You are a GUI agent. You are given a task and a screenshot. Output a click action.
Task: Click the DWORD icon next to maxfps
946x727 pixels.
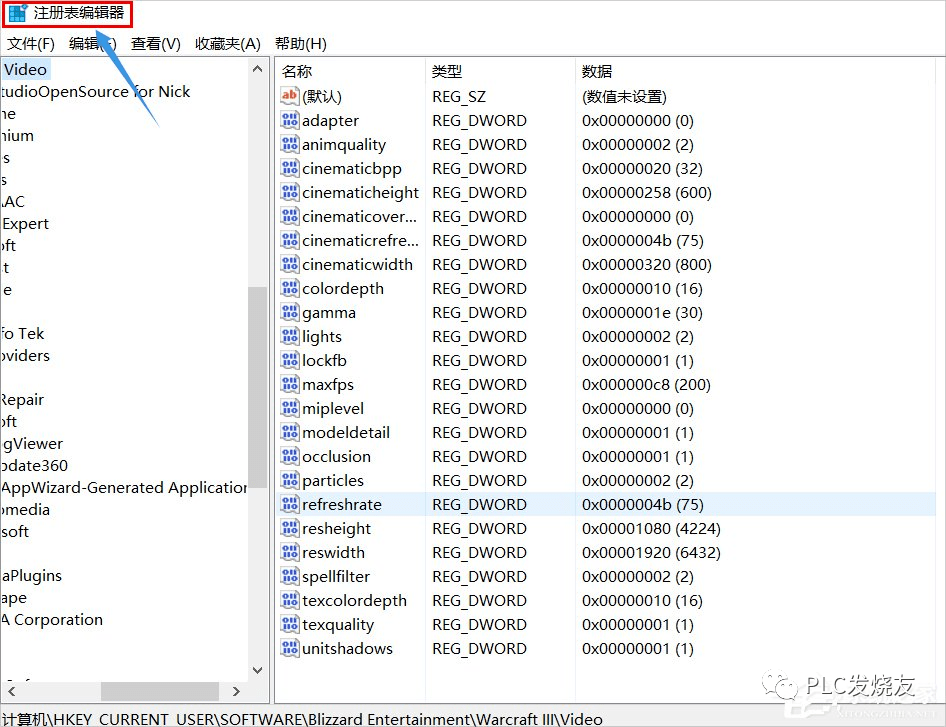point(289,385)
